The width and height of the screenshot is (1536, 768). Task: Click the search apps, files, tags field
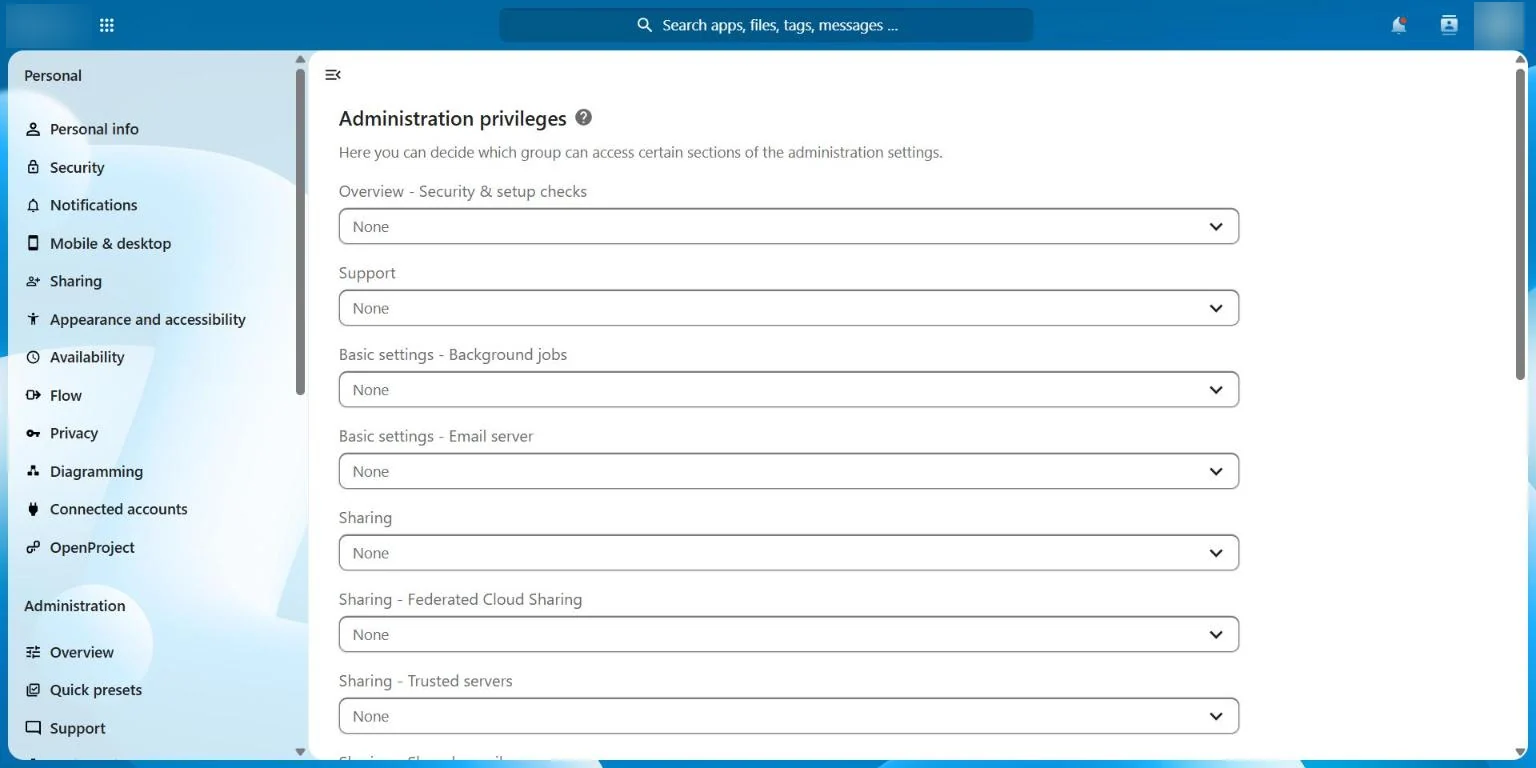766,25
